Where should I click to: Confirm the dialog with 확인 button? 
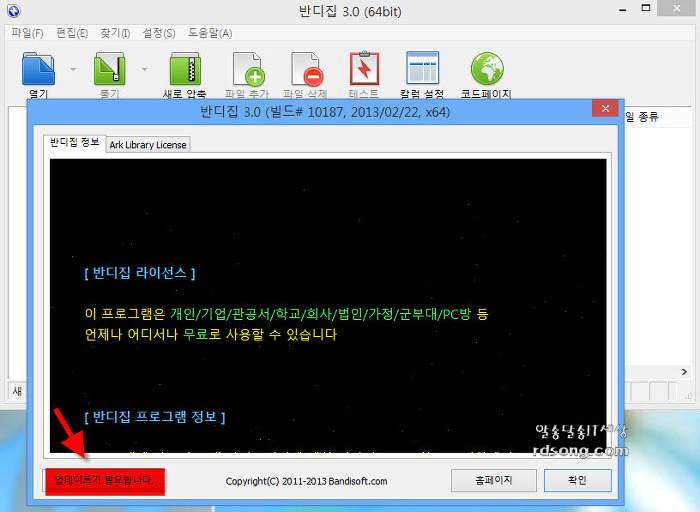(577, 480)
